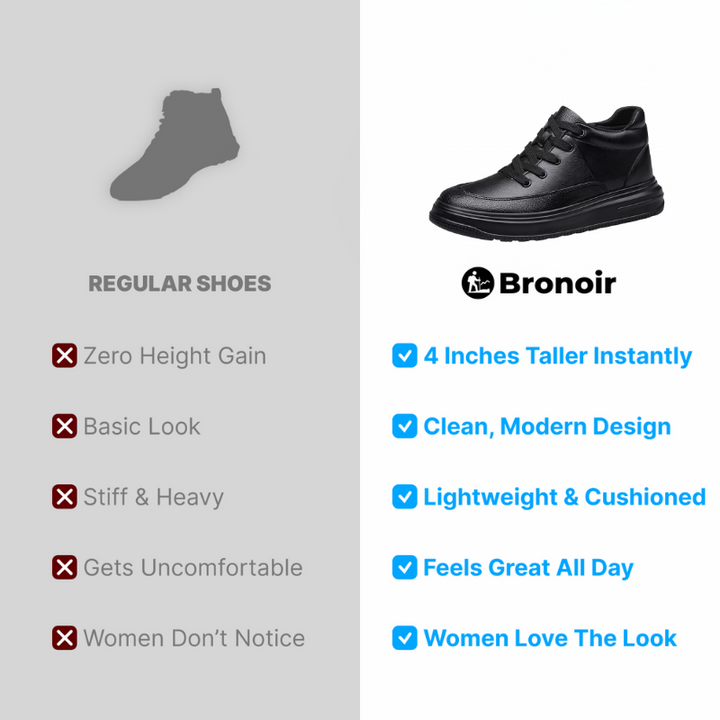Click the red X icon beside Stiff & Heavy
Viewport: 720px width, 720px height.
pos(64,496)
